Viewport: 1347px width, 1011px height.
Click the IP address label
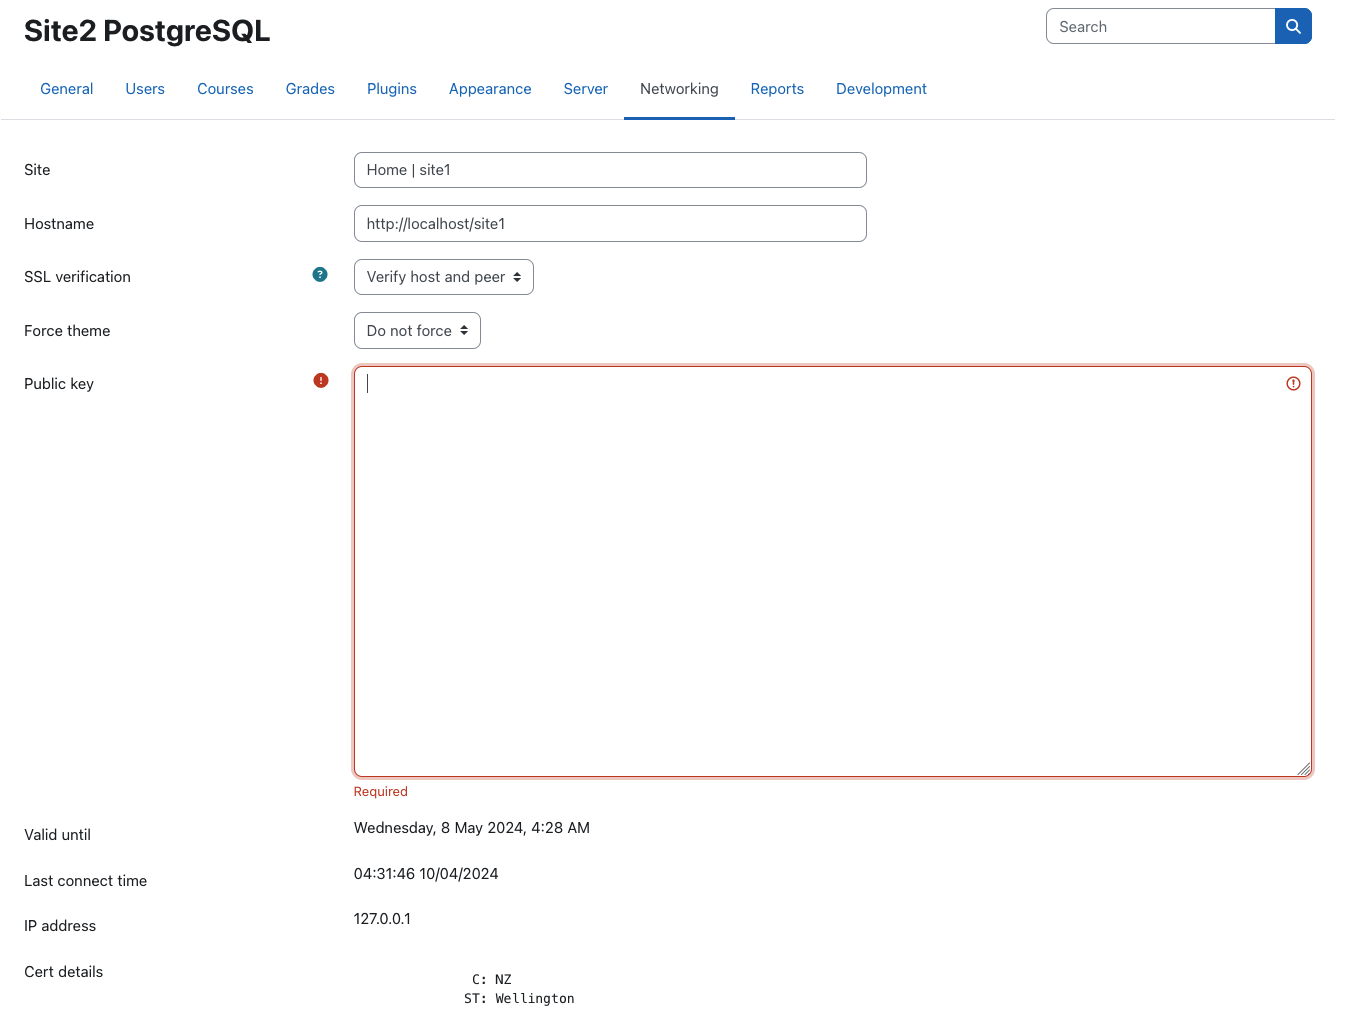pyautogui.click(x=60, y=926)
